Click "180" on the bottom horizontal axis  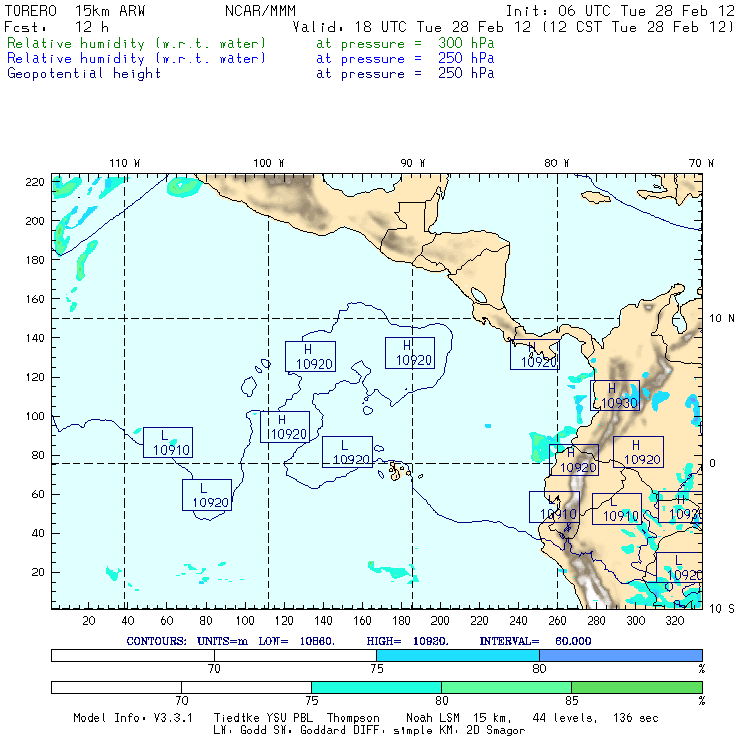click(402, 621)
